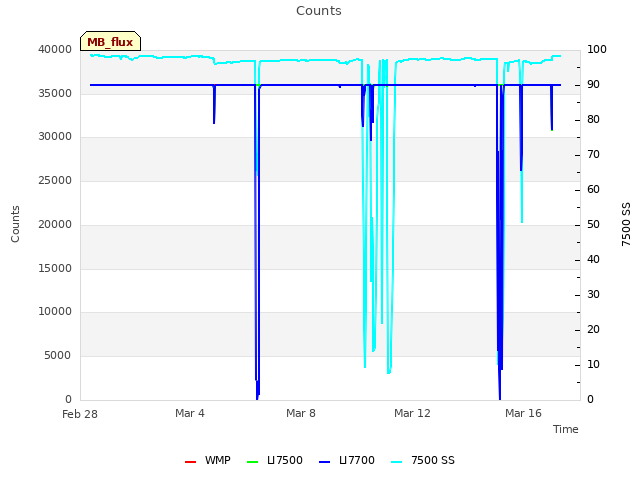This screenshot has height=480, width=640.
Task: Click the Time x-axis label
Action: [566, 429]
